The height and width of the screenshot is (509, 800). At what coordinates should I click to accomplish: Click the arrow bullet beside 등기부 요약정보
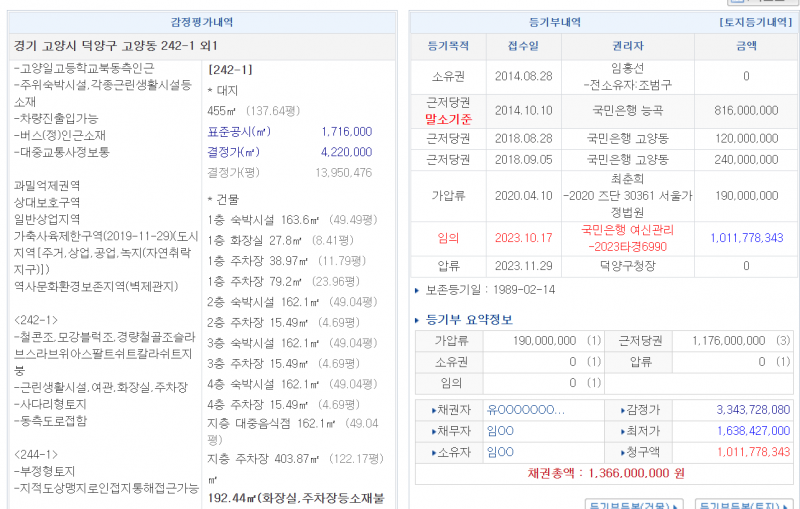tap(418, 320)
